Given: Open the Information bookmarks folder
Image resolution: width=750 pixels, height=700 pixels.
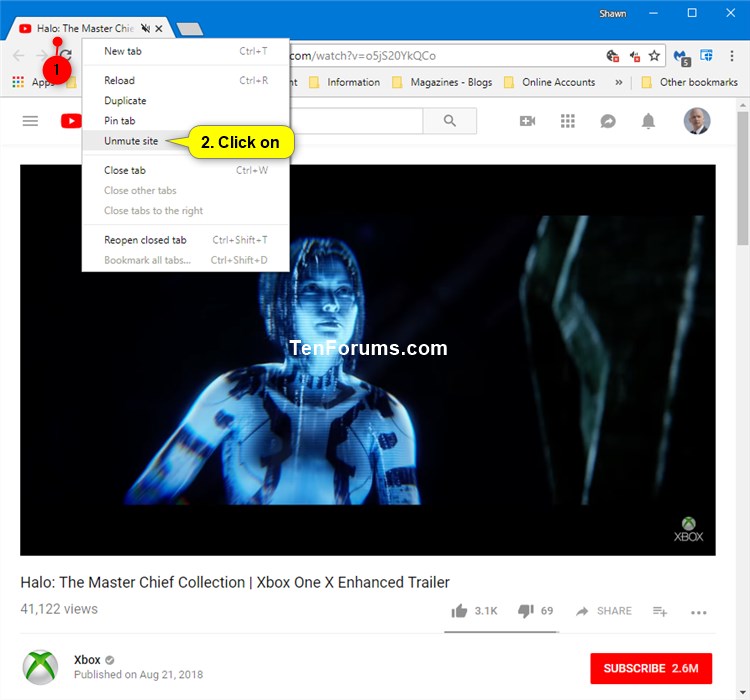Looking at the screenshot, I should click(344, 82).
